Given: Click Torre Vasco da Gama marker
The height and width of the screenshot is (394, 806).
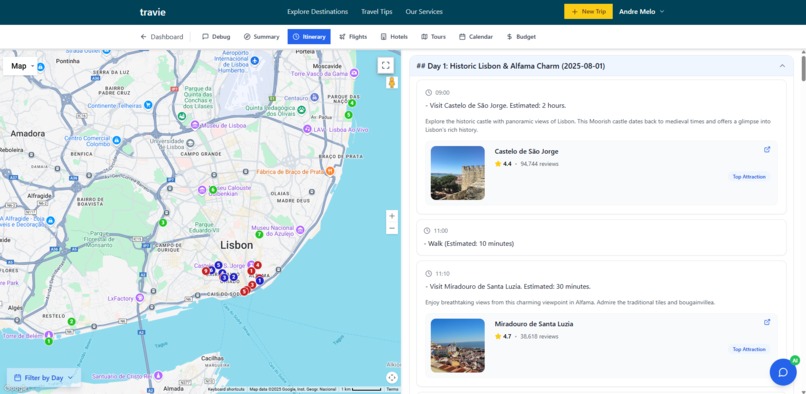Looking at the screenshot, I should click(354, 74).
